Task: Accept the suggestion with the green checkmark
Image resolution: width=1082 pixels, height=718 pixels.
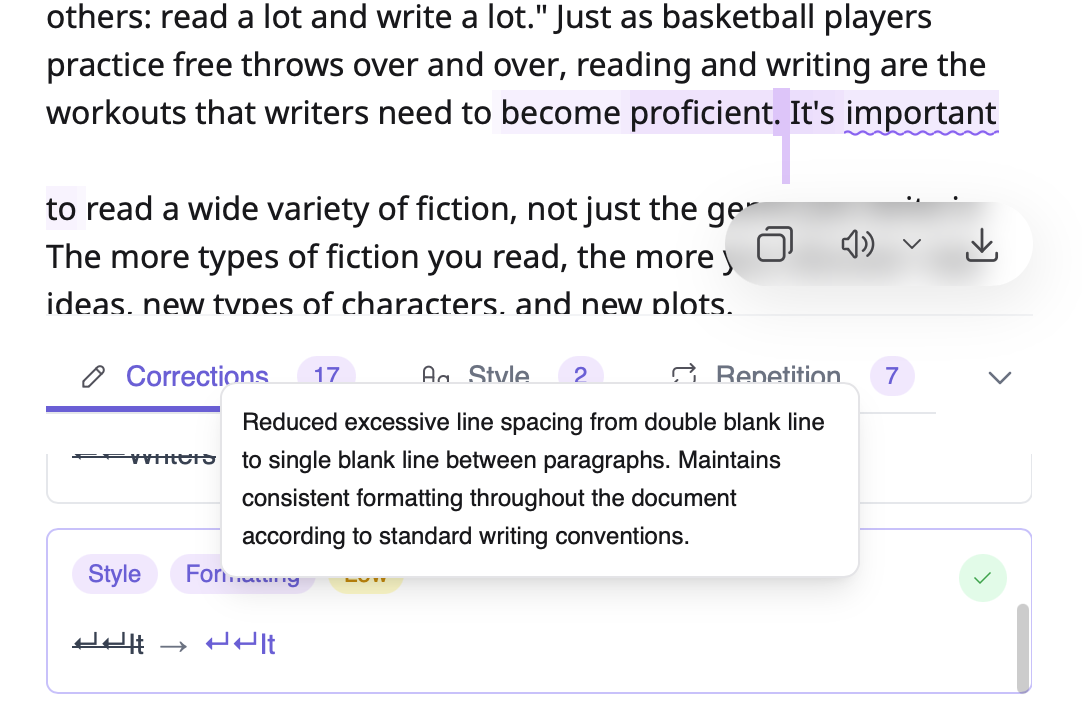Action: click(x=983, y=578)
